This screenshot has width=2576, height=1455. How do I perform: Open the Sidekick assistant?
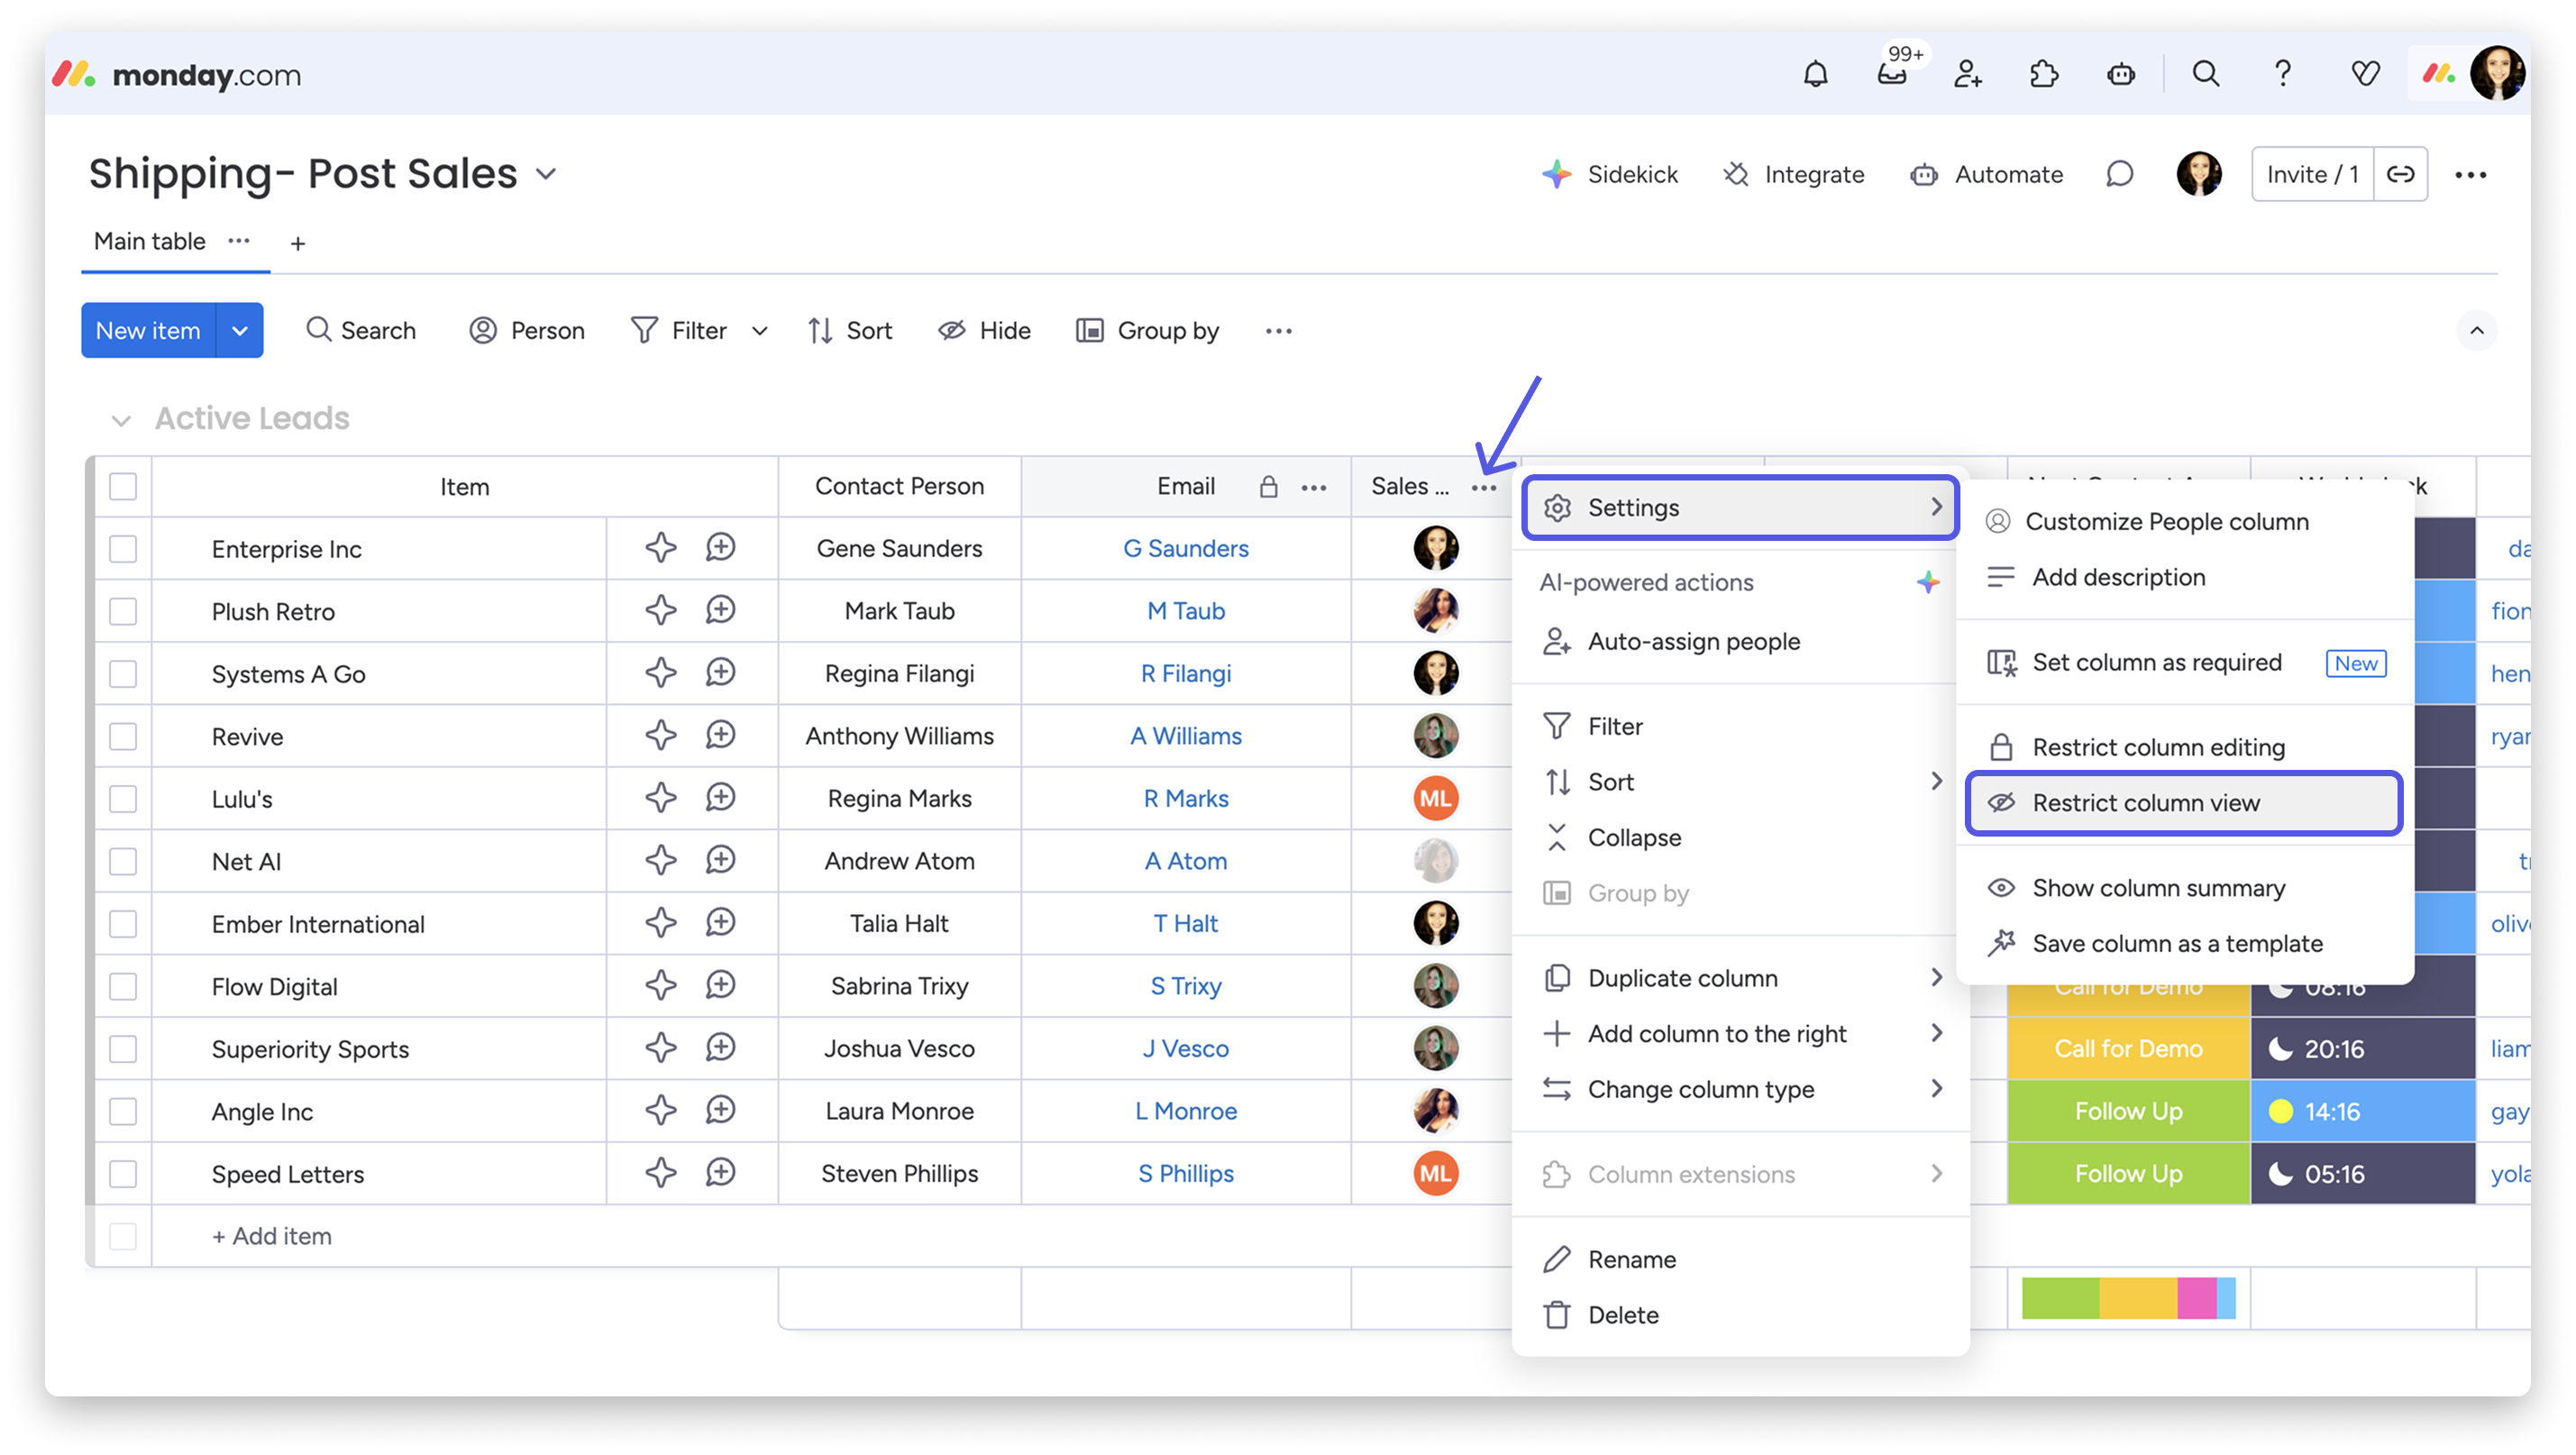tap(1609, 175)
